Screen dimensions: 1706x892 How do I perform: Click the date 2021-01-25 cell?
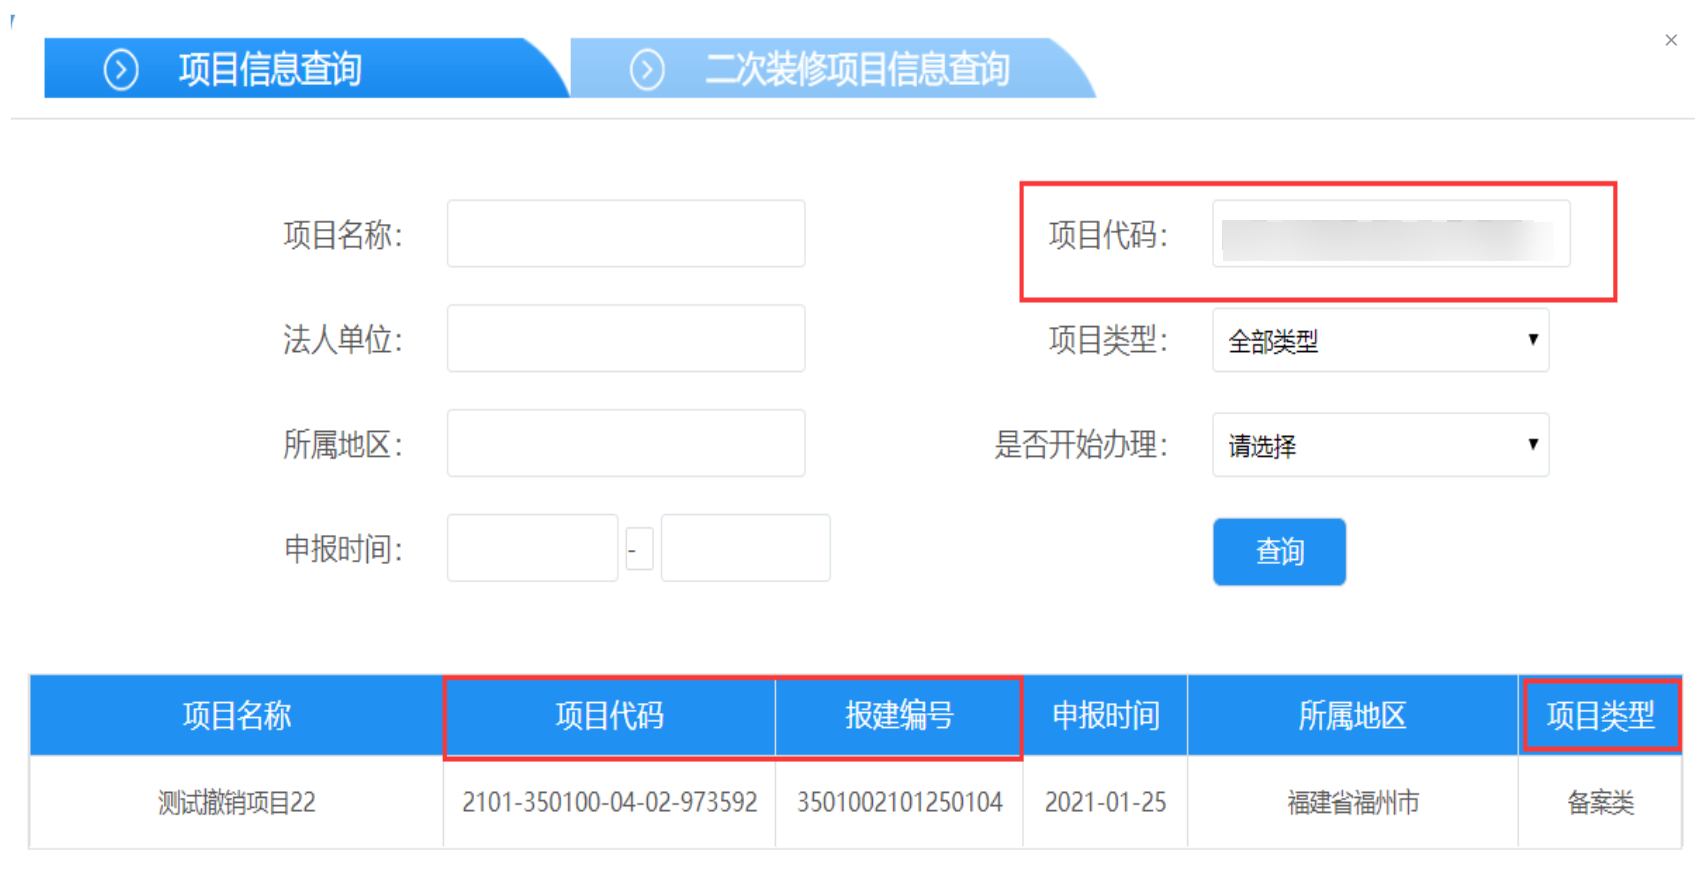[1105, 802]
